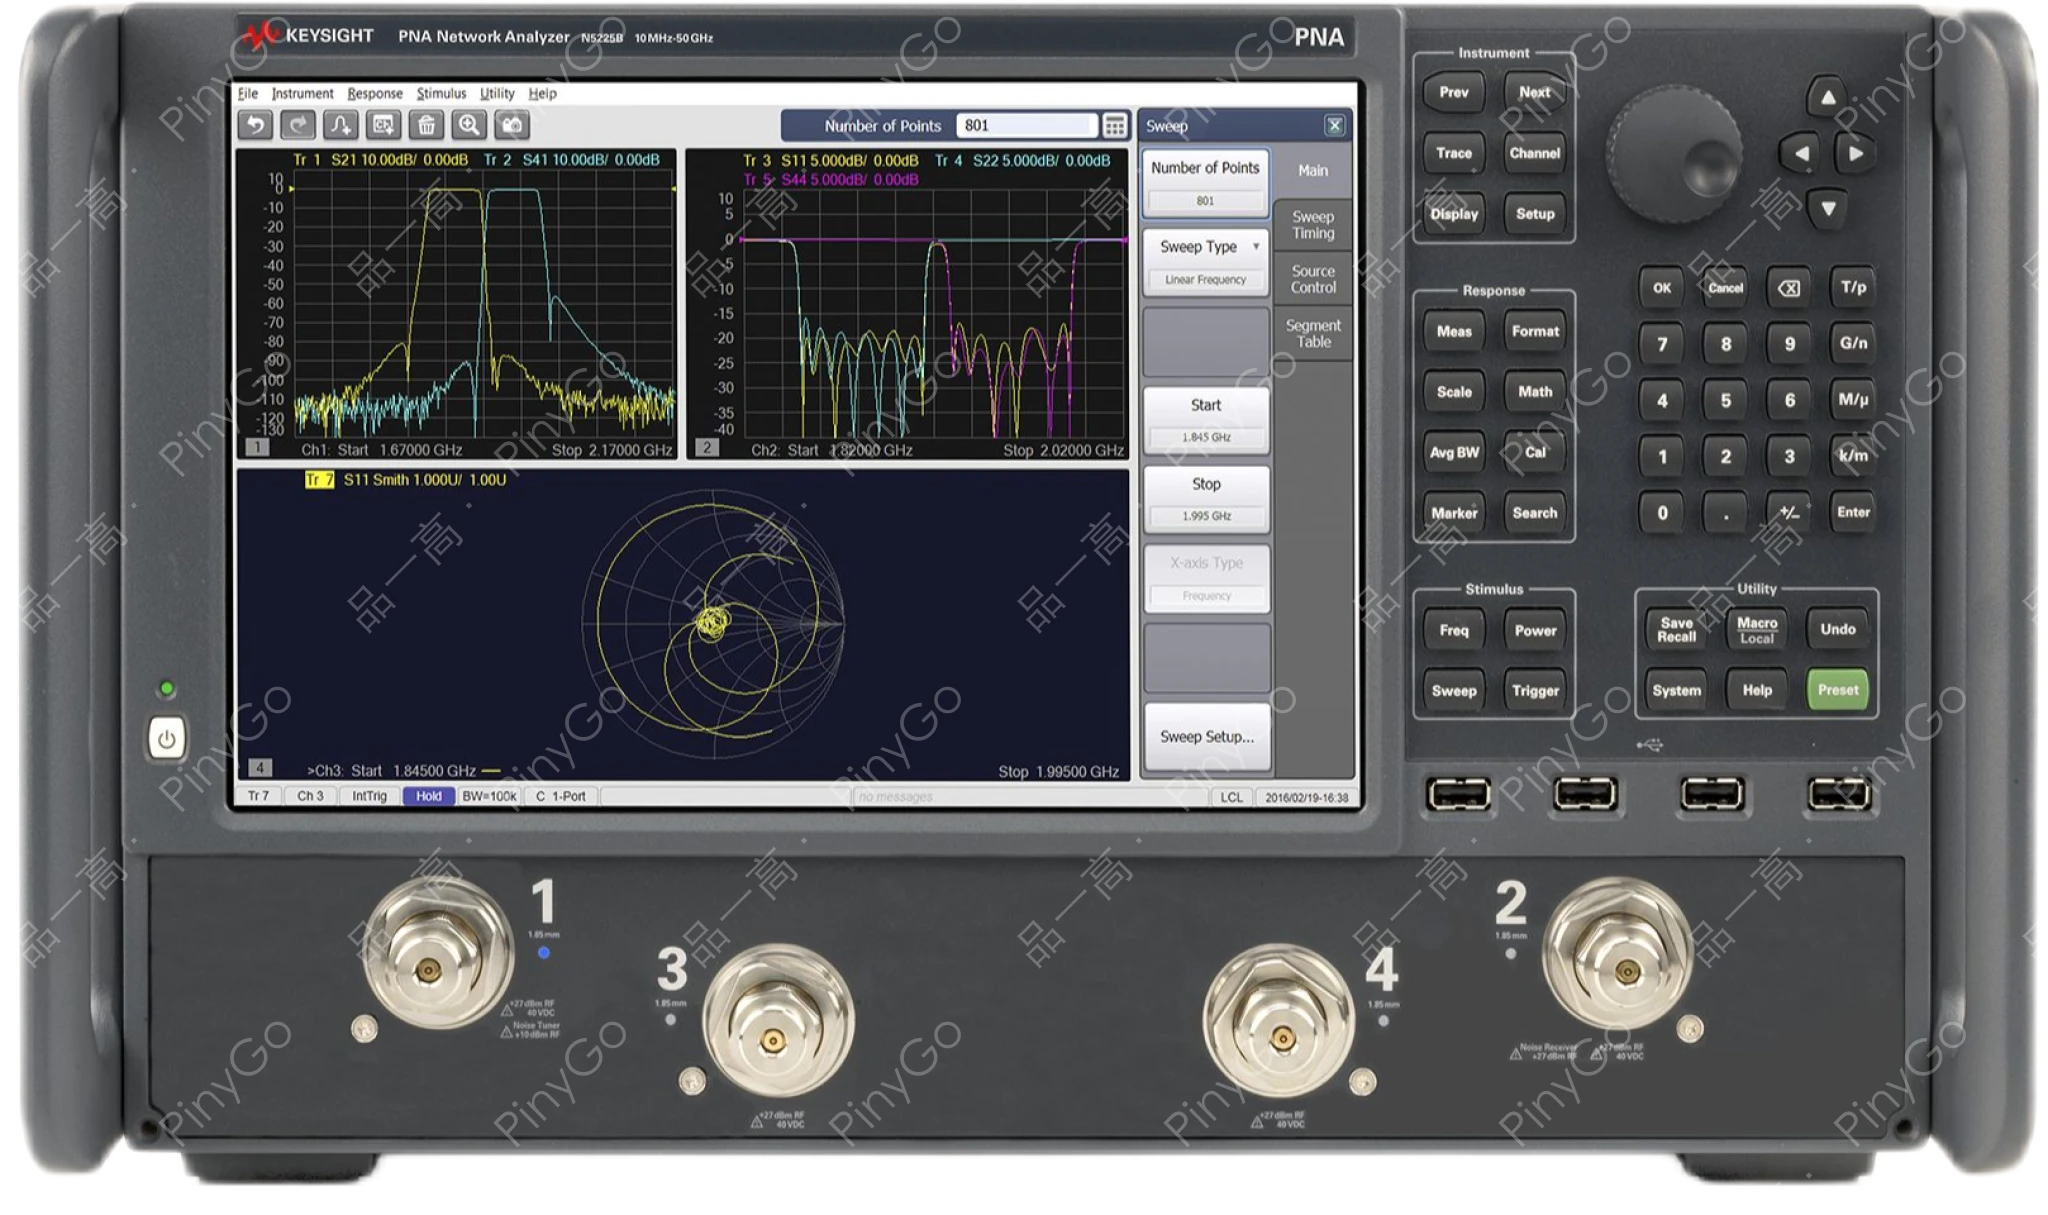Toggle the Hold indicator in the status bar
The image size is (2048, 1215).
click(x=430, y=797)
